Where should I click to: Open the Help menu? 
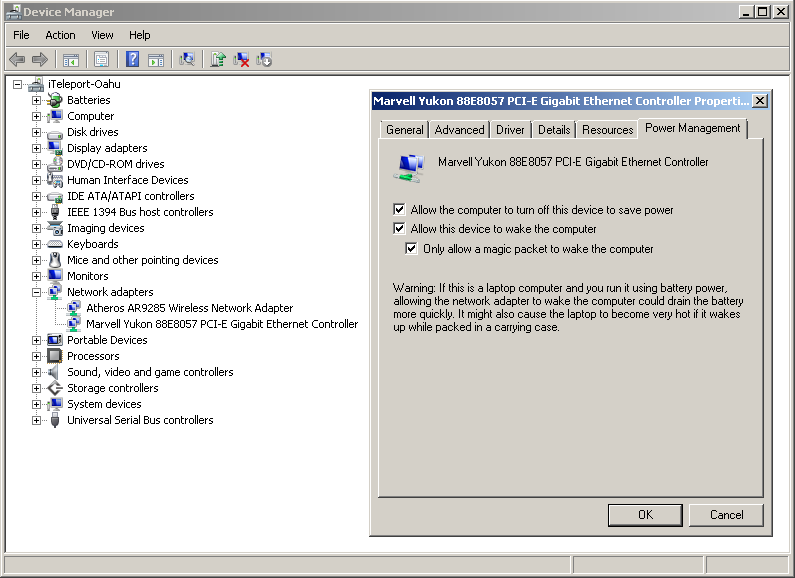tap(139, 35)
